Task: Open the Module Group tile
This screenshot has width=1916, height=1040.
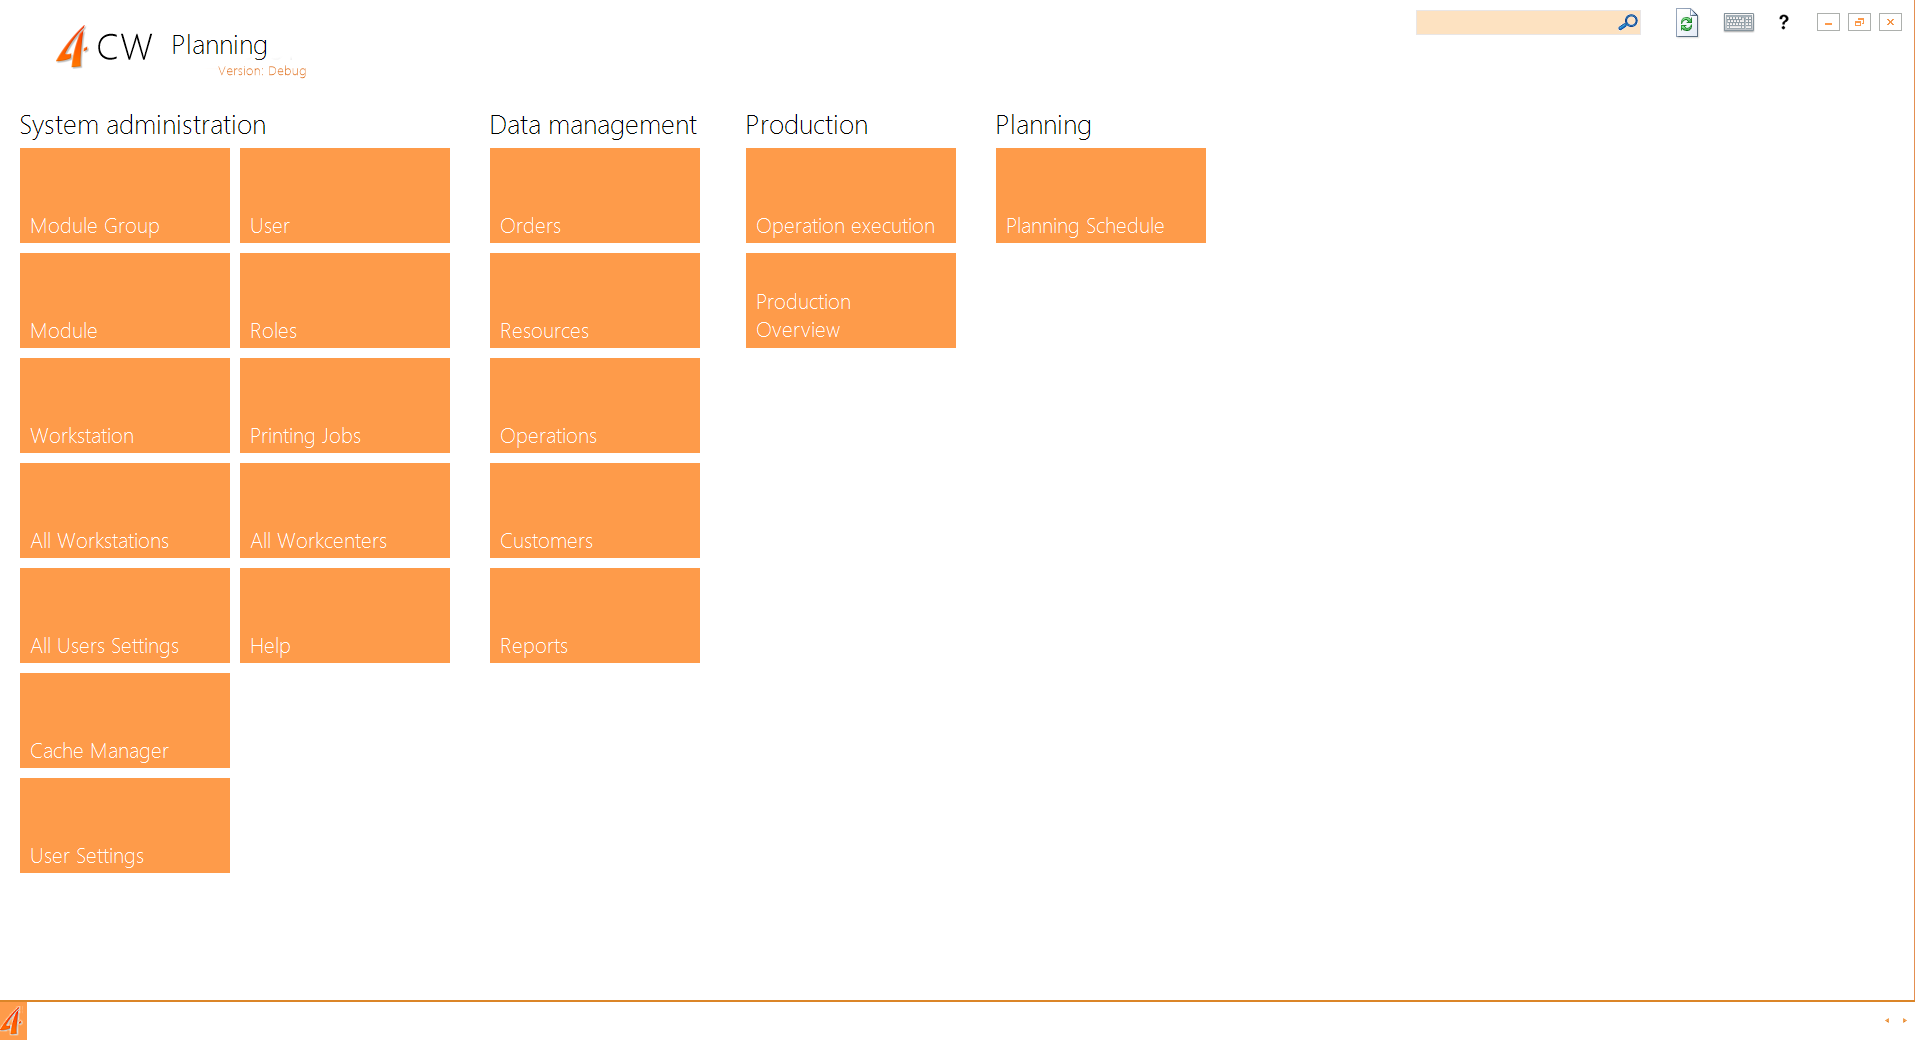Action: [x=125, y=196]
